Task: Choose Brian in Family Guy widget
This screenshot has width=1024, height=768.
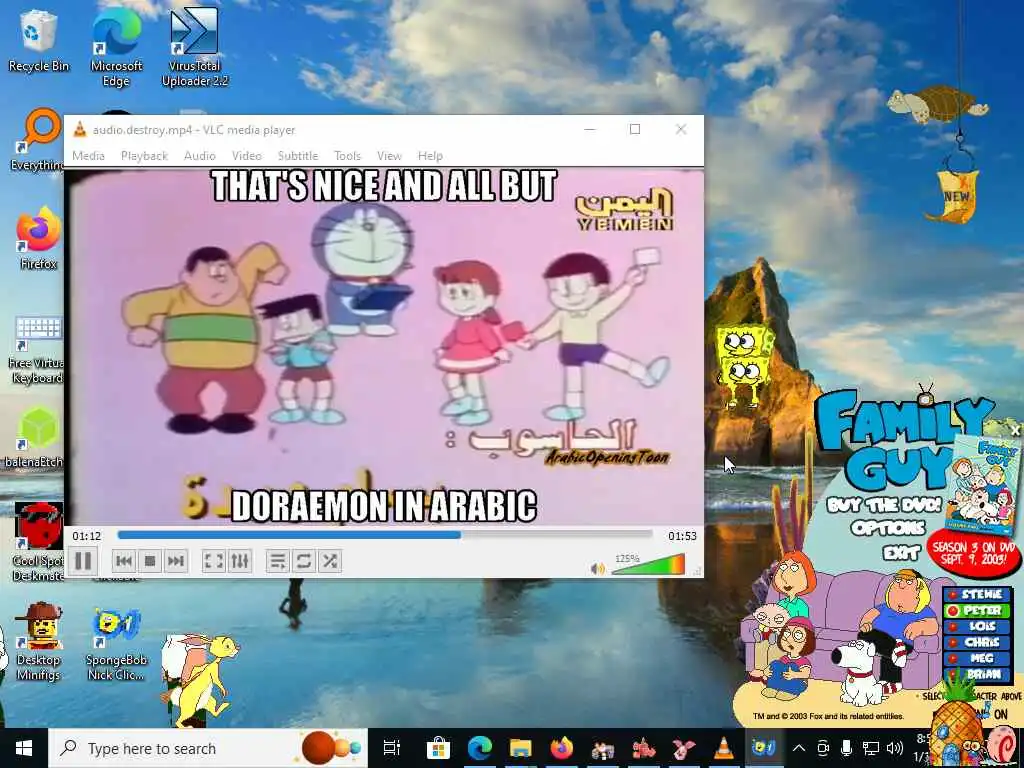Action: (x=977, y=674)
